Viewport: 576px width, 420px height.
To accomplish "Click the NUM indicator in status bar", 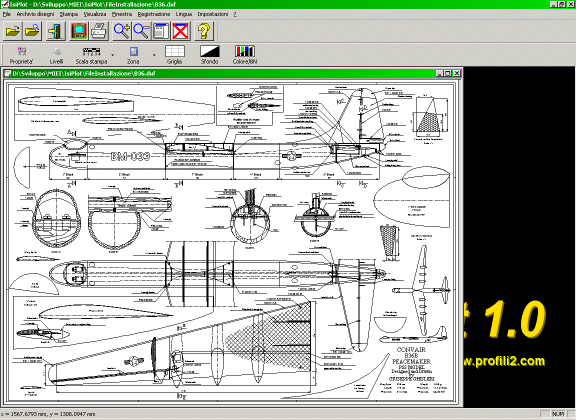I will 558,414.
